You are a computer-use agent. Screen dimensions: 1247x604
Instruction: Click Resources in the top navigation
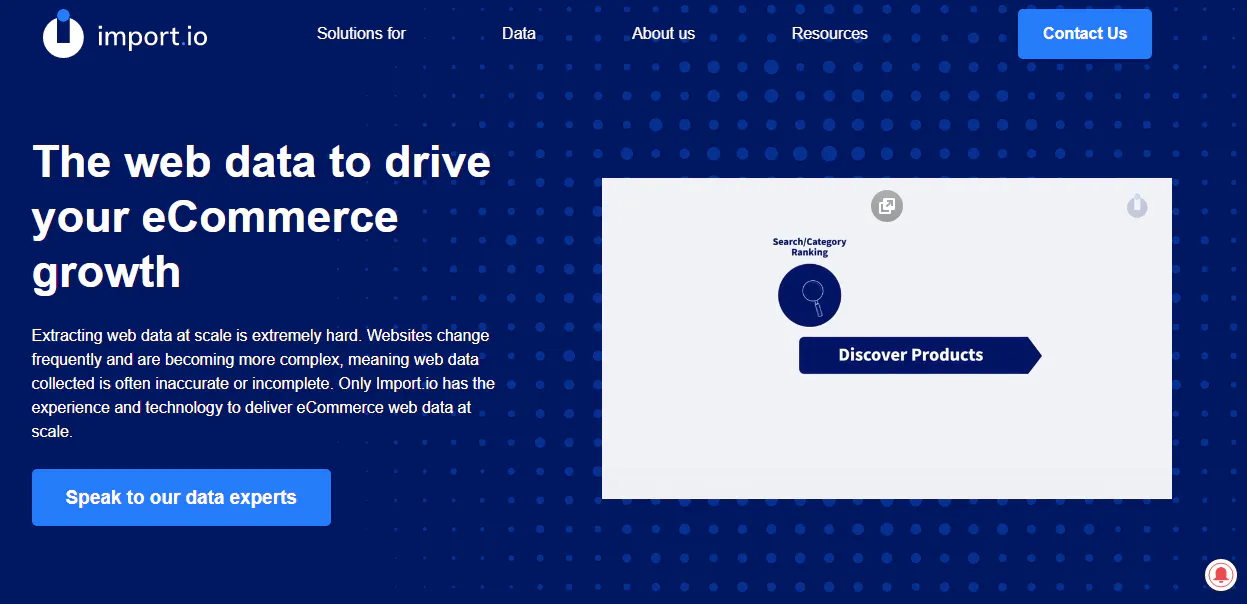tap(829, 33)
